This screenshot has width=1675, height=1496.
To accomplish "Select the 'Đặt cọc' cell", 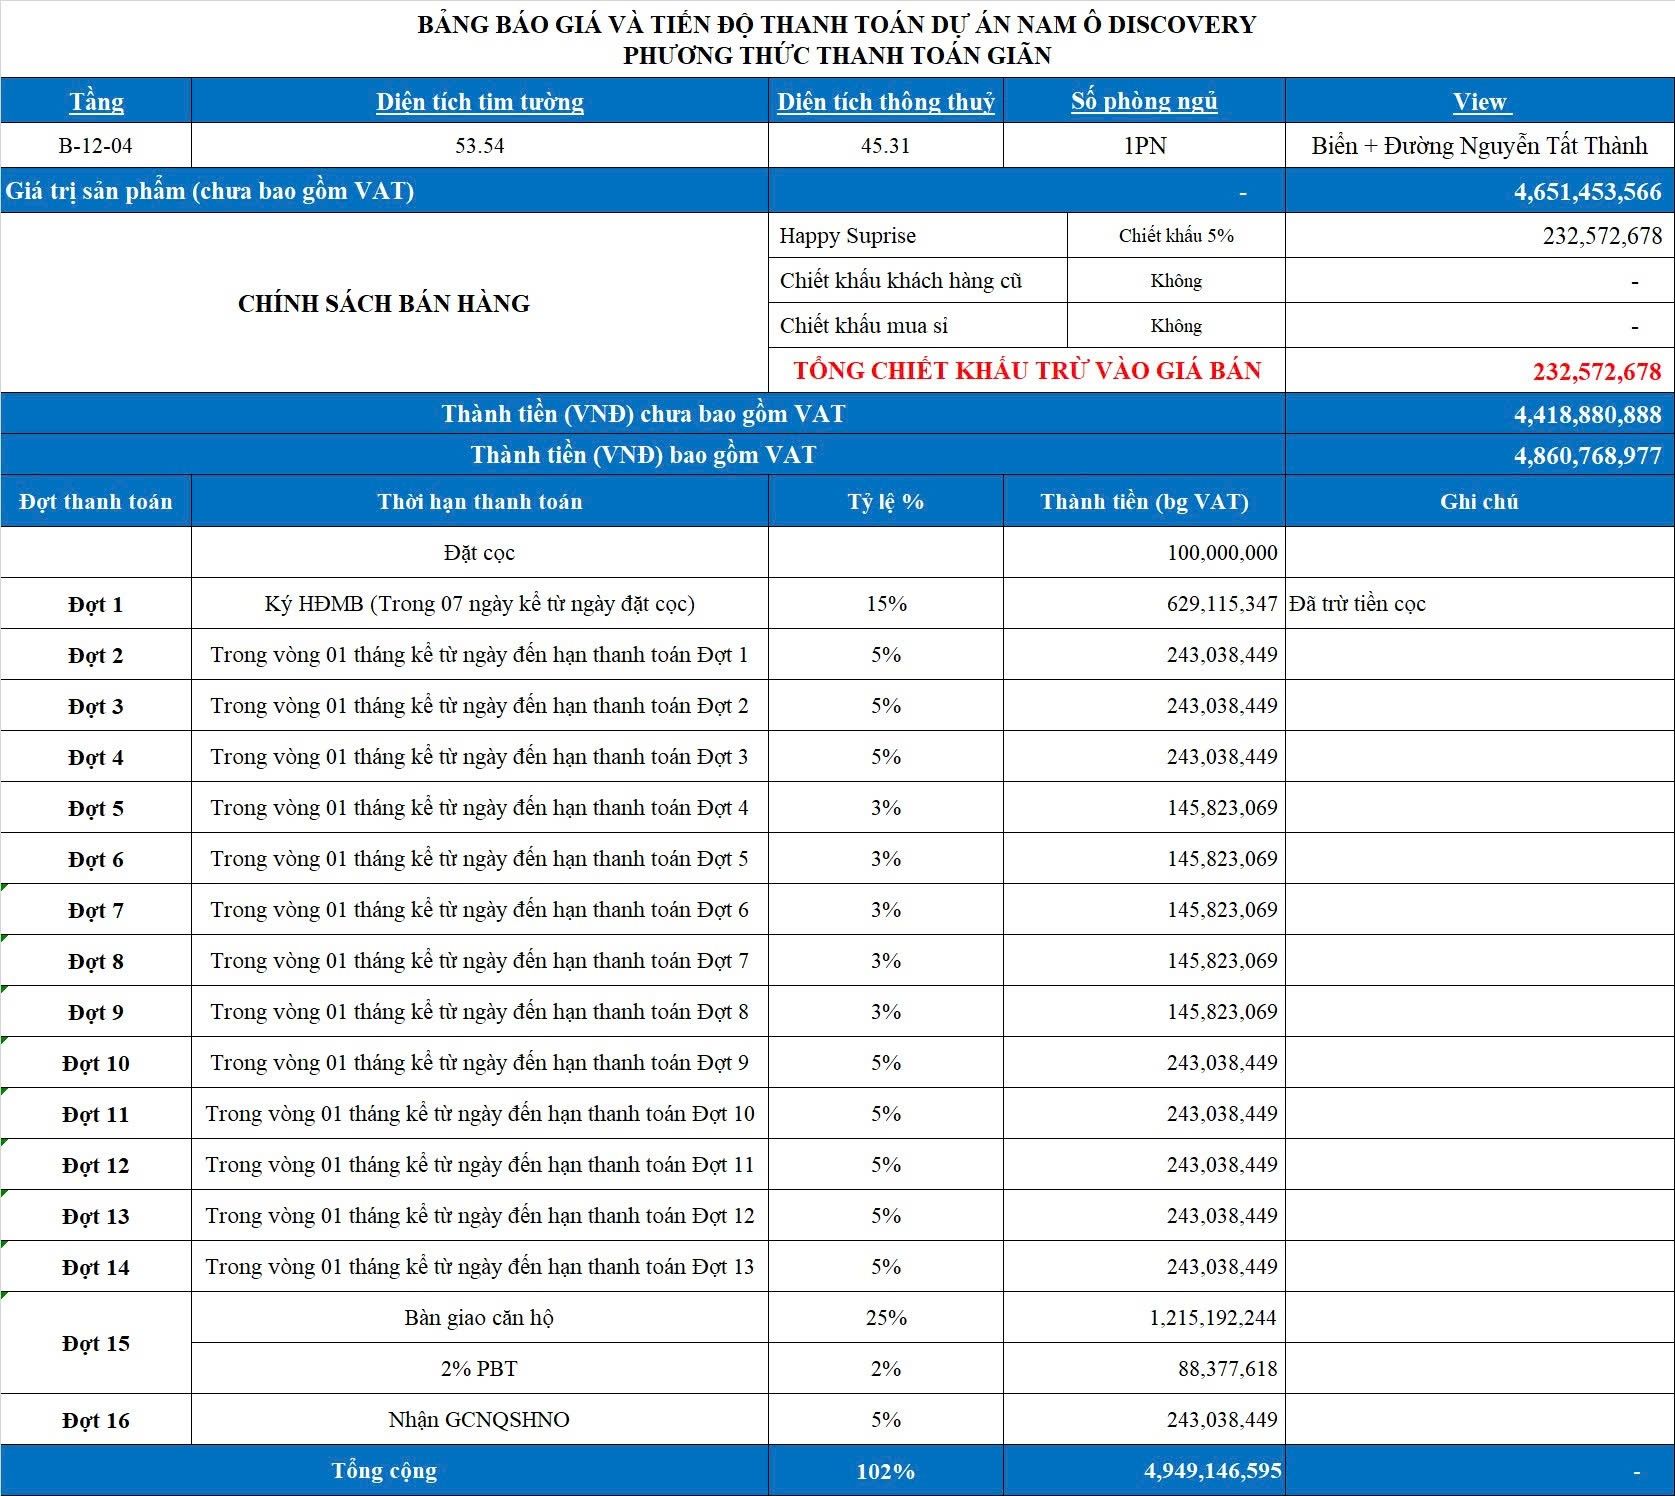I will tap(480, 552).
